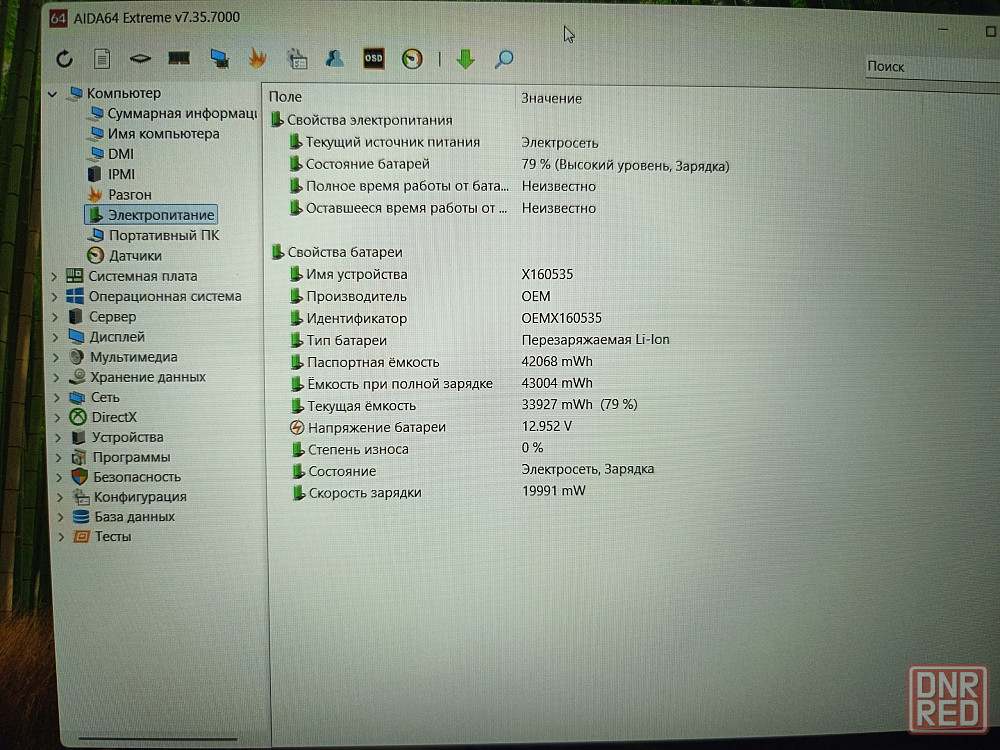This screenshot has height=750, width=1000.
Task: Open the user silhouette toolbar icon
Action: (335, 59)
